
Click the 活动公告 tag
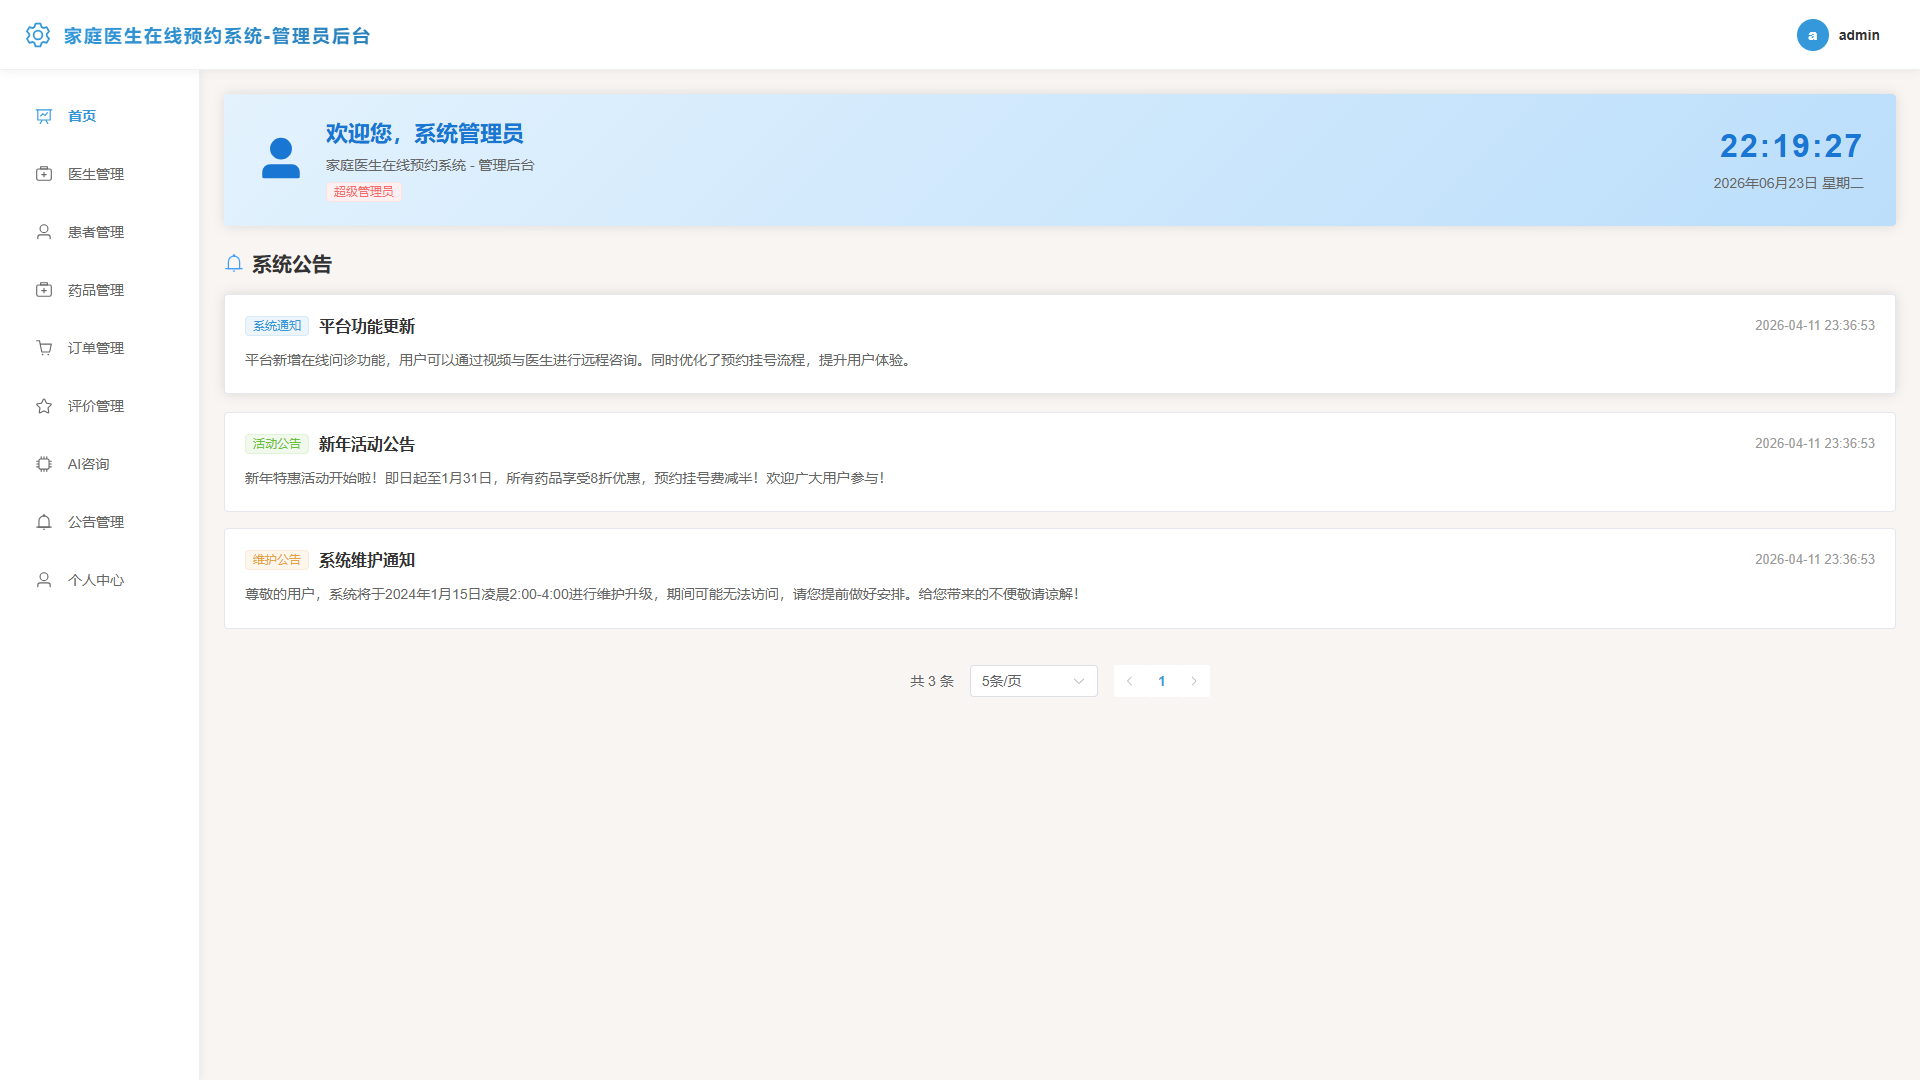click(x=277, y=444)
